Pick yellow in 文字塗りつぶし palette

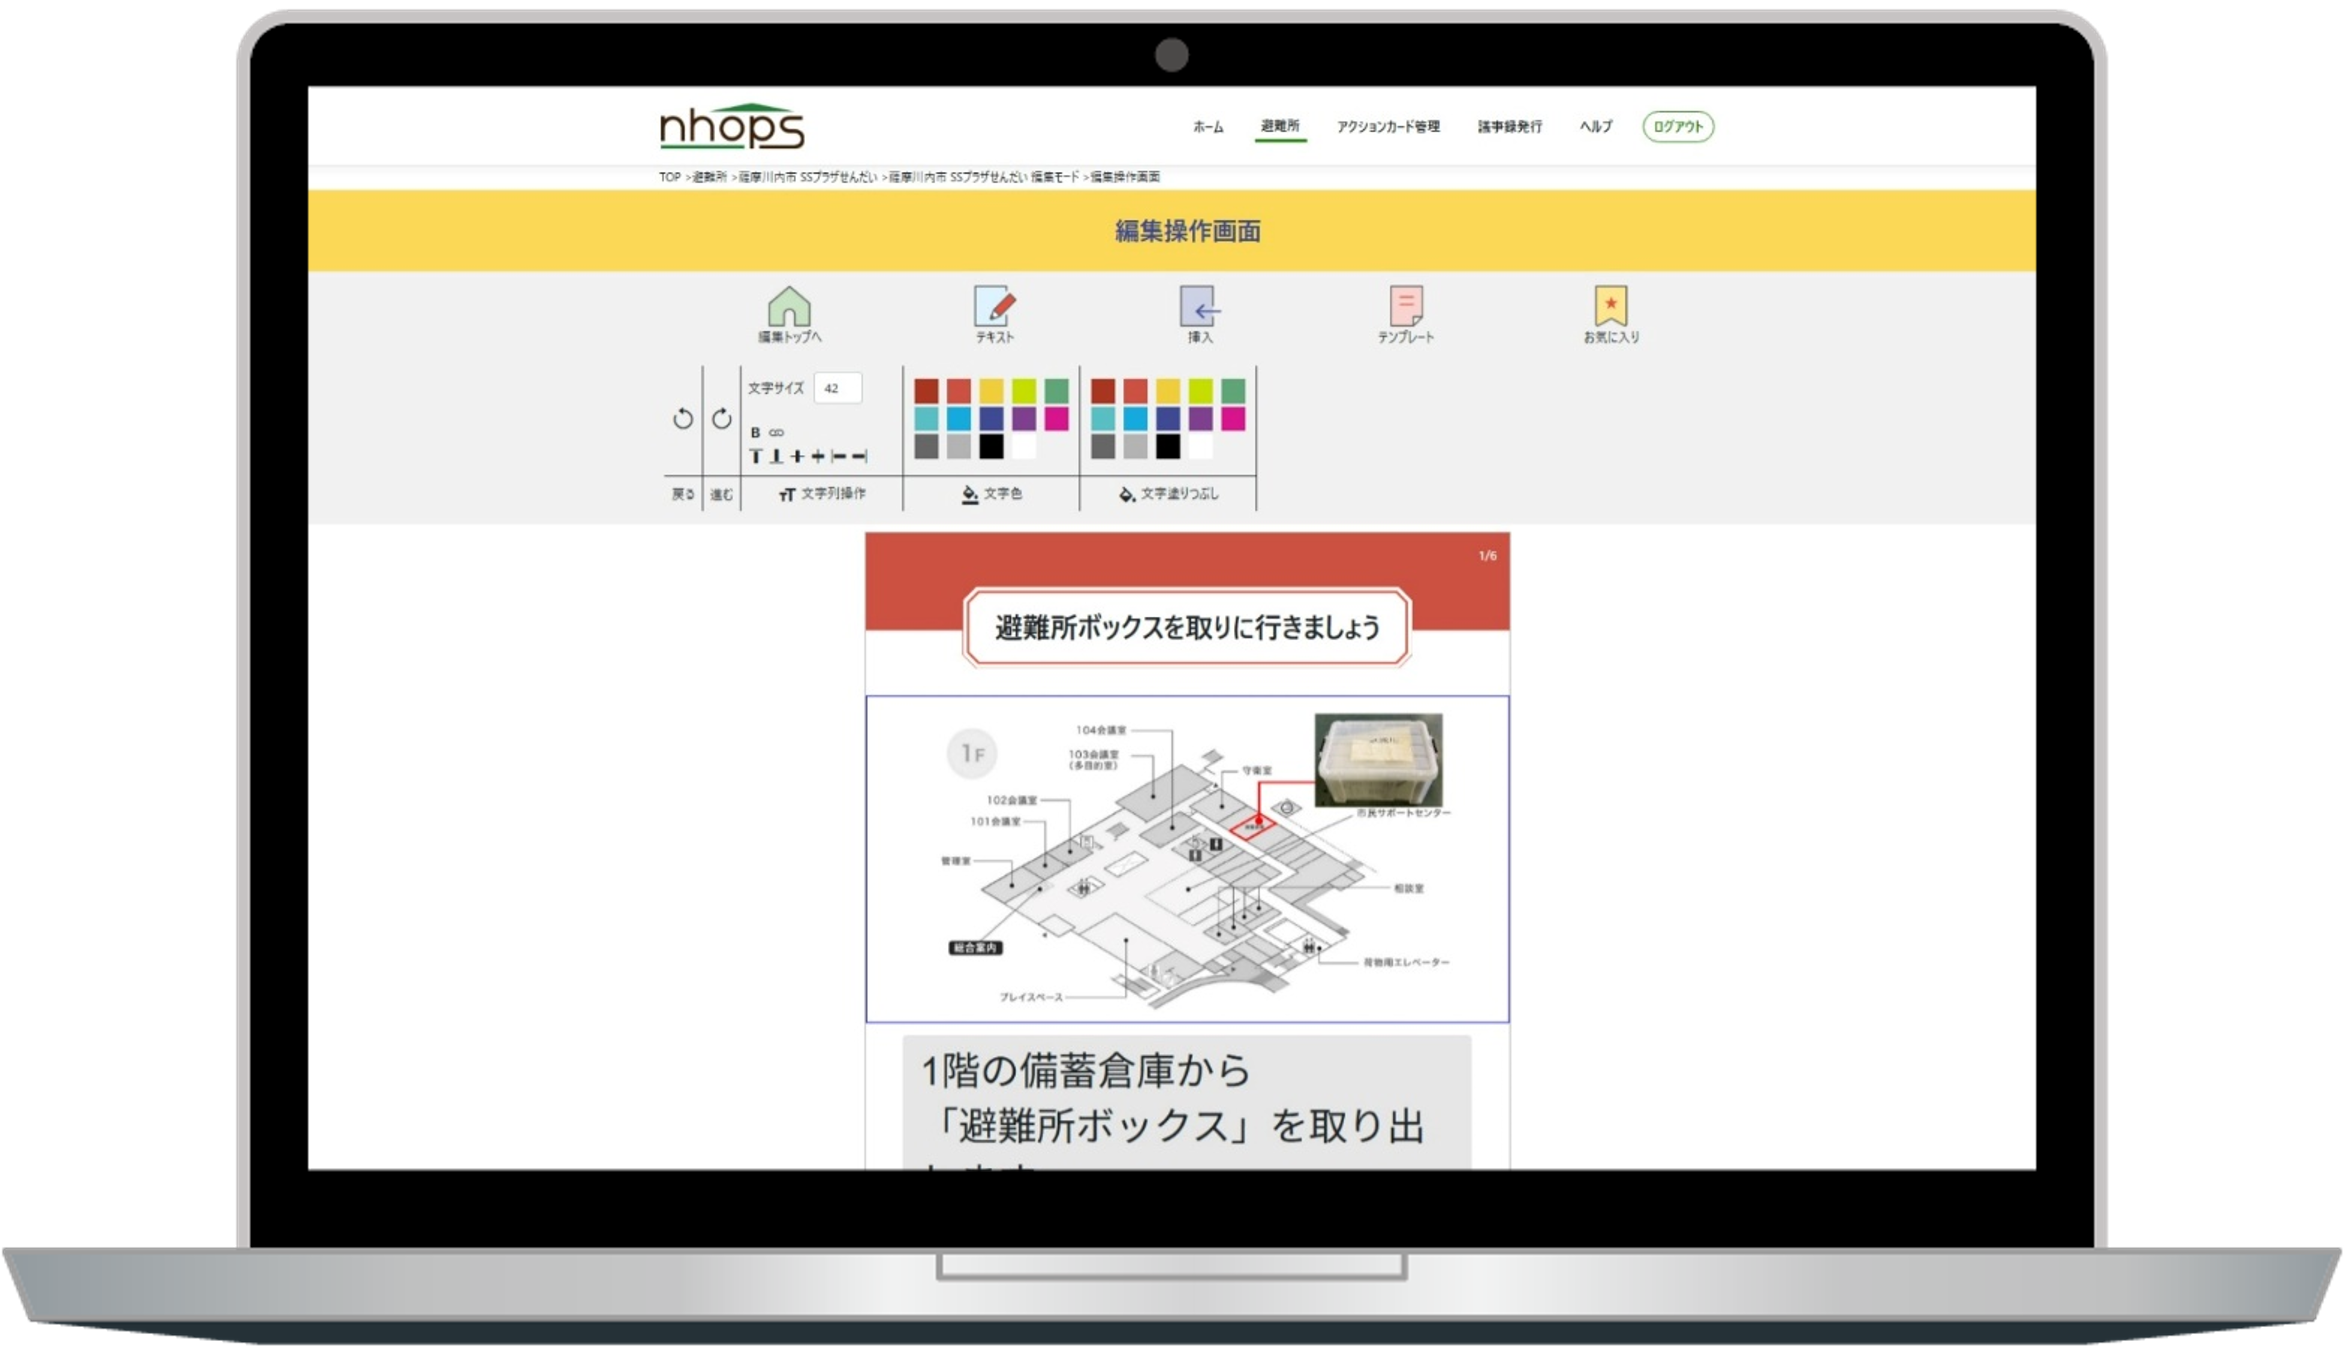(x=1167, y=391)
